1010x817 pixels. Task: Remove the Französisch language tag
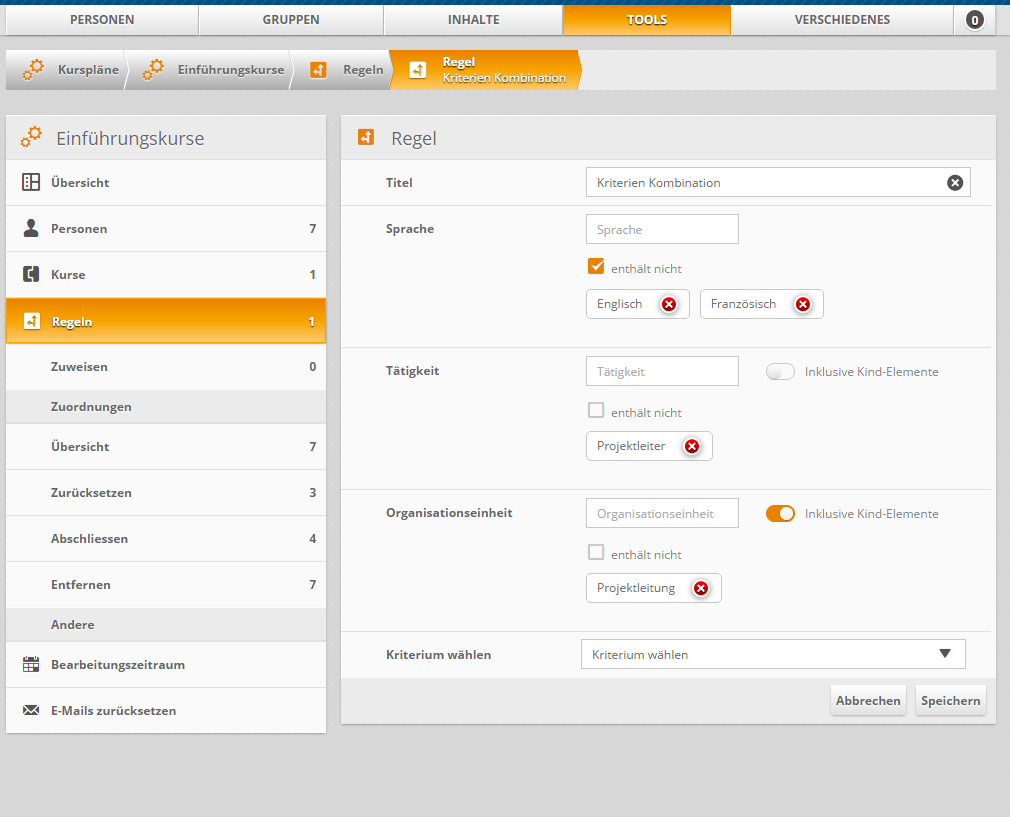point(802,304)
